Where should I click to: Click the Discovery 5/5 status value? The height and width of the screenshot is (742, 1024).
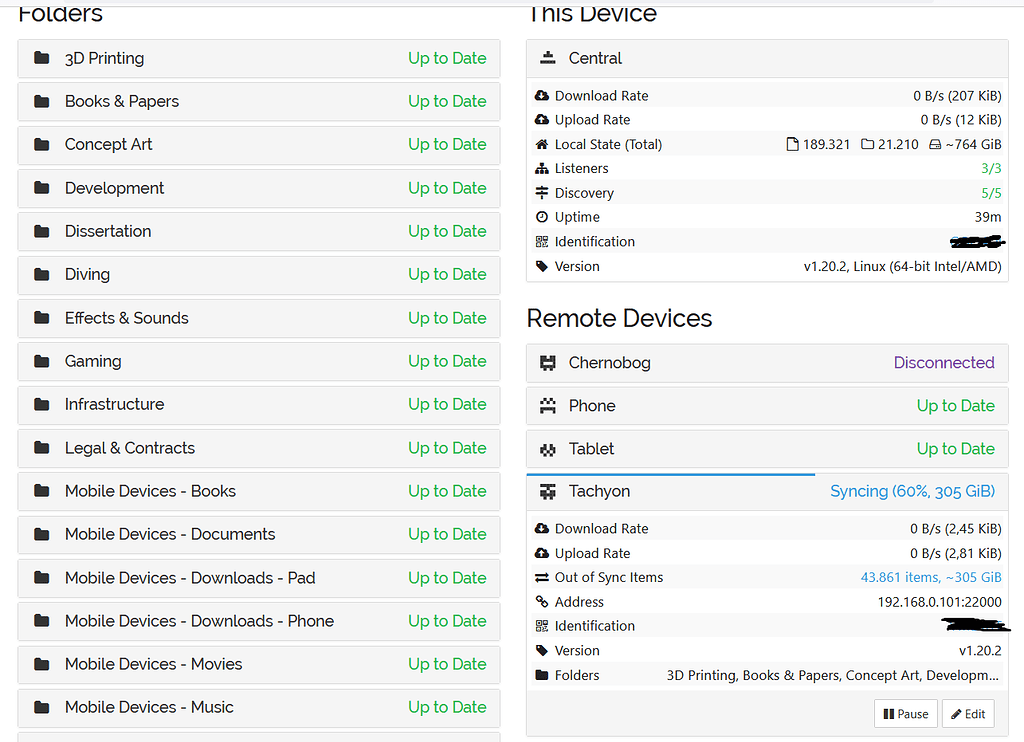[990, 193]
